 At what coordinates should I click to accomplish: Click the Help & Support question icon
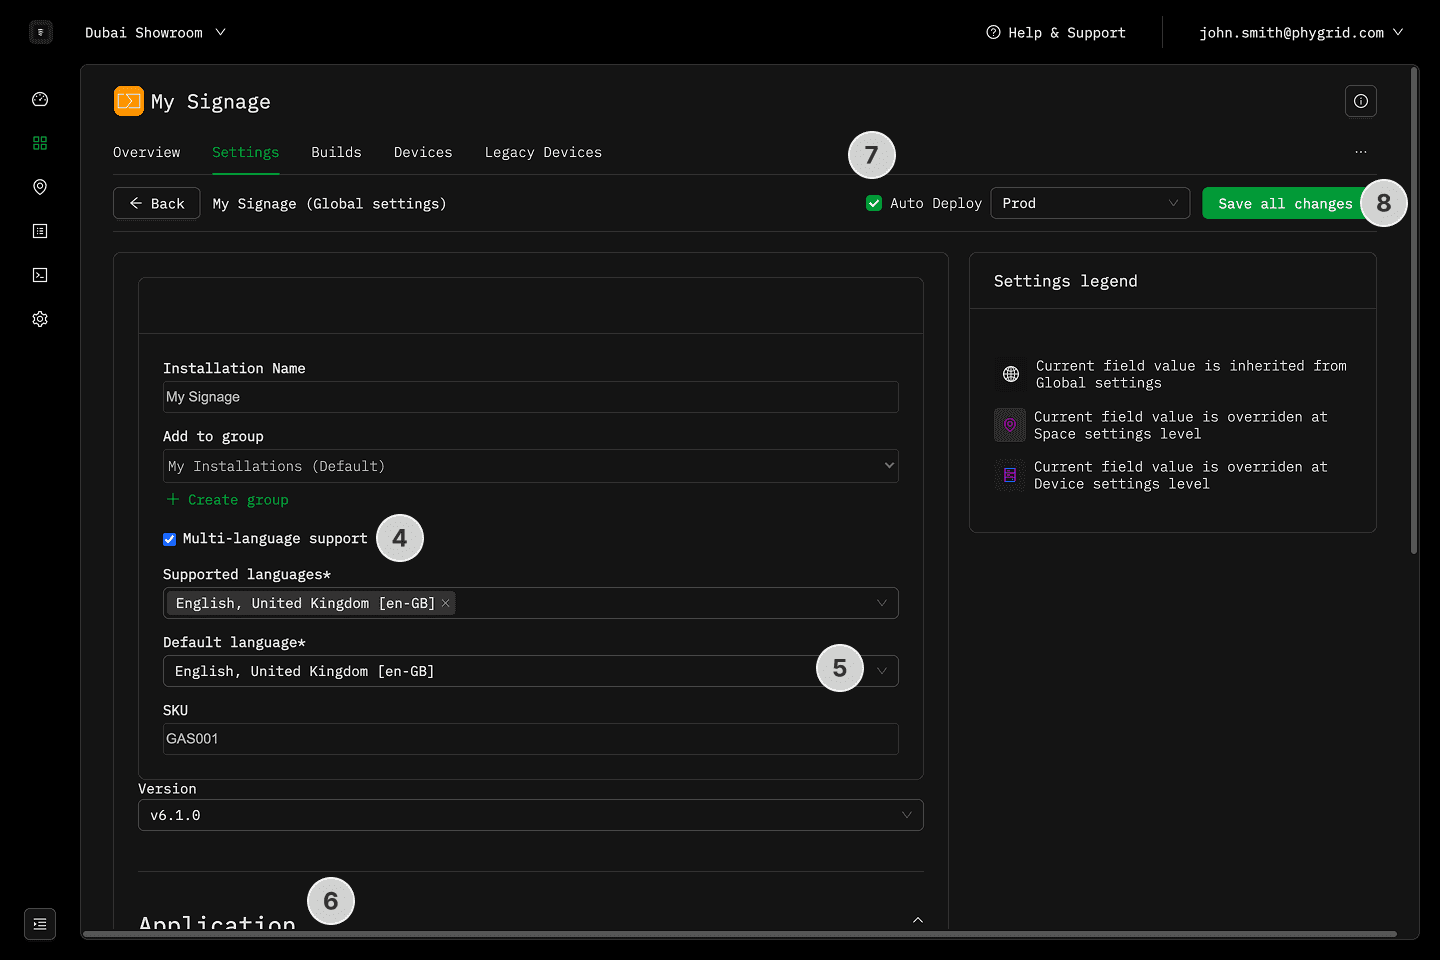click(993, 32)
